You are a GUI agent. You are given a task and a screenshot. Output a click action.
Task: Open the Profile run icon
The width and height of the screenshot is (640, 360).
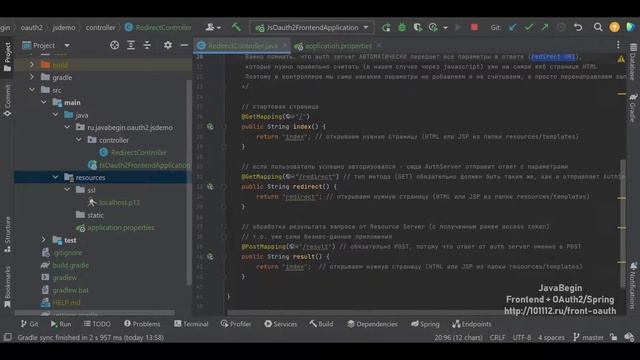click(x=433, y=27)
